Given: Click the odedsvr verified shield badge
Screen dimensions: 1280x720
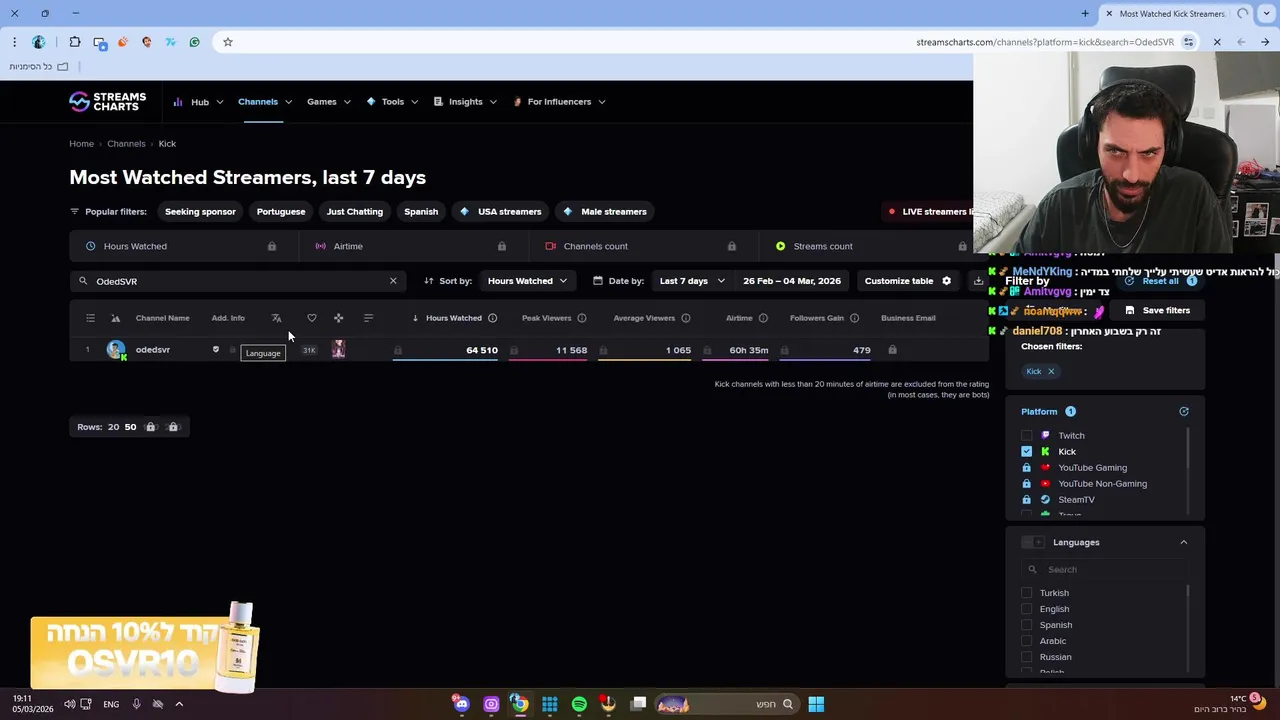Looking at the screenshot, I should click(x=216, y=350).
